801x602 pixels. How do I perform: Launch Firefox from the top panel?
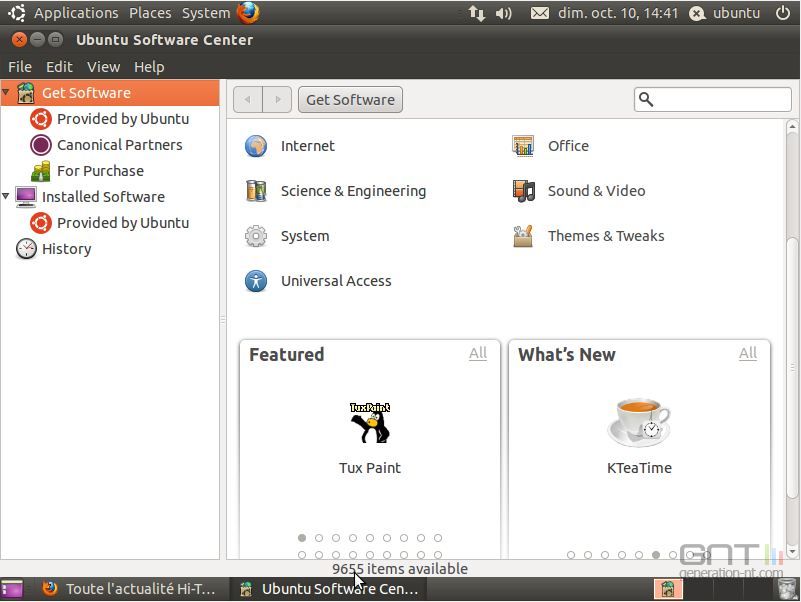[x=248, y=13]
